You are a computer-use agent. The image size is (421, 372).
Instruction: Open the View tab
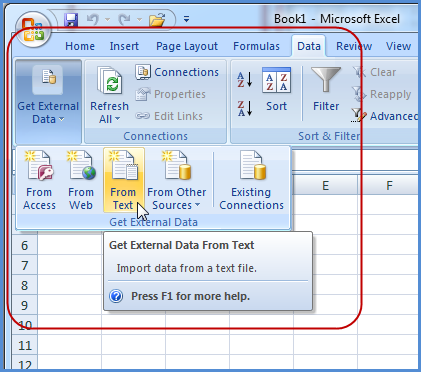tap(398, 46)
